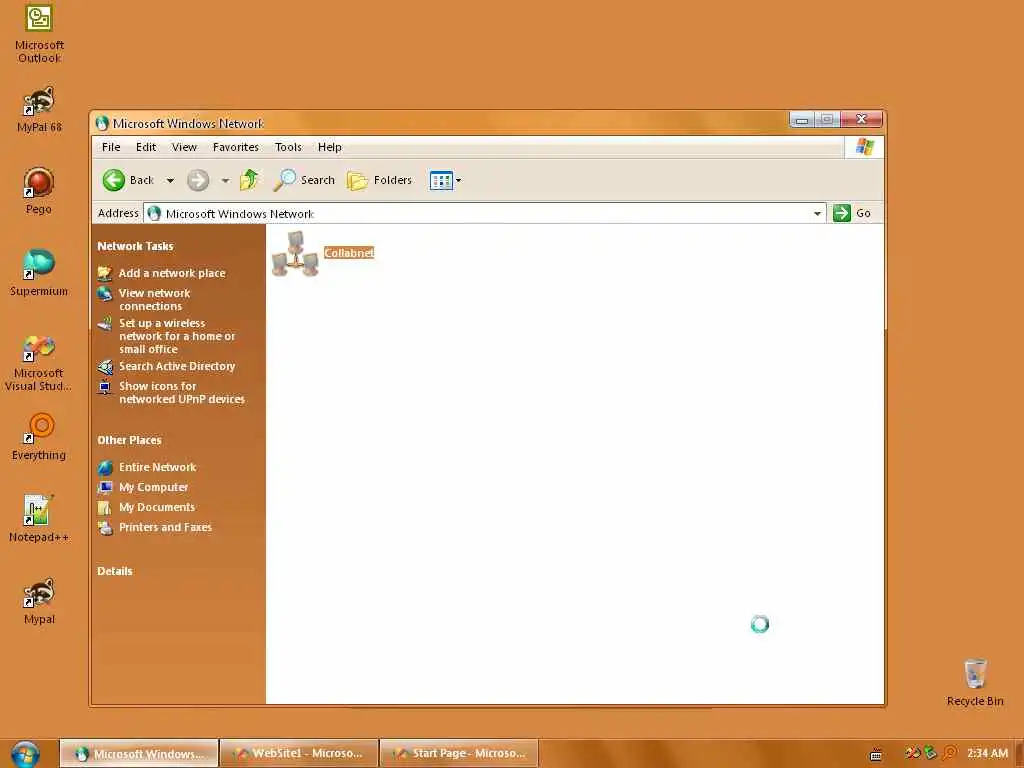Open the View menu
This screenshot has width=1024, height=768.
[184, 147]
